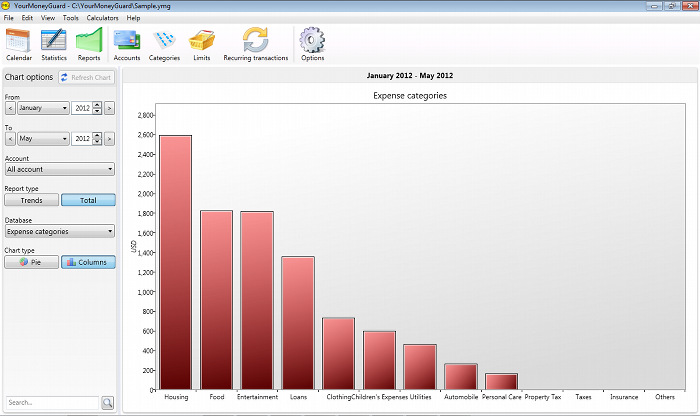Click the 'Expense categories' chart title
This screenshot has width=700, height=416.
pyautogui.click(x=410, y=96)
